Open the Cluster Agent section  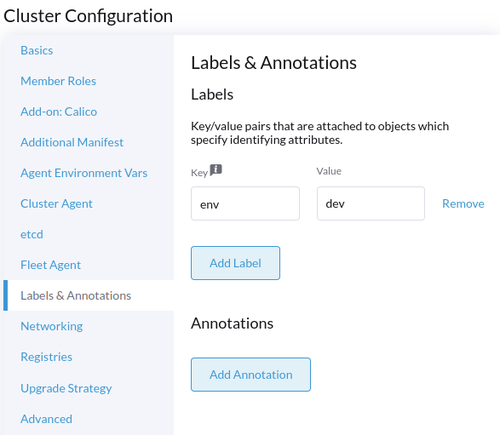(x=56, y=204)
